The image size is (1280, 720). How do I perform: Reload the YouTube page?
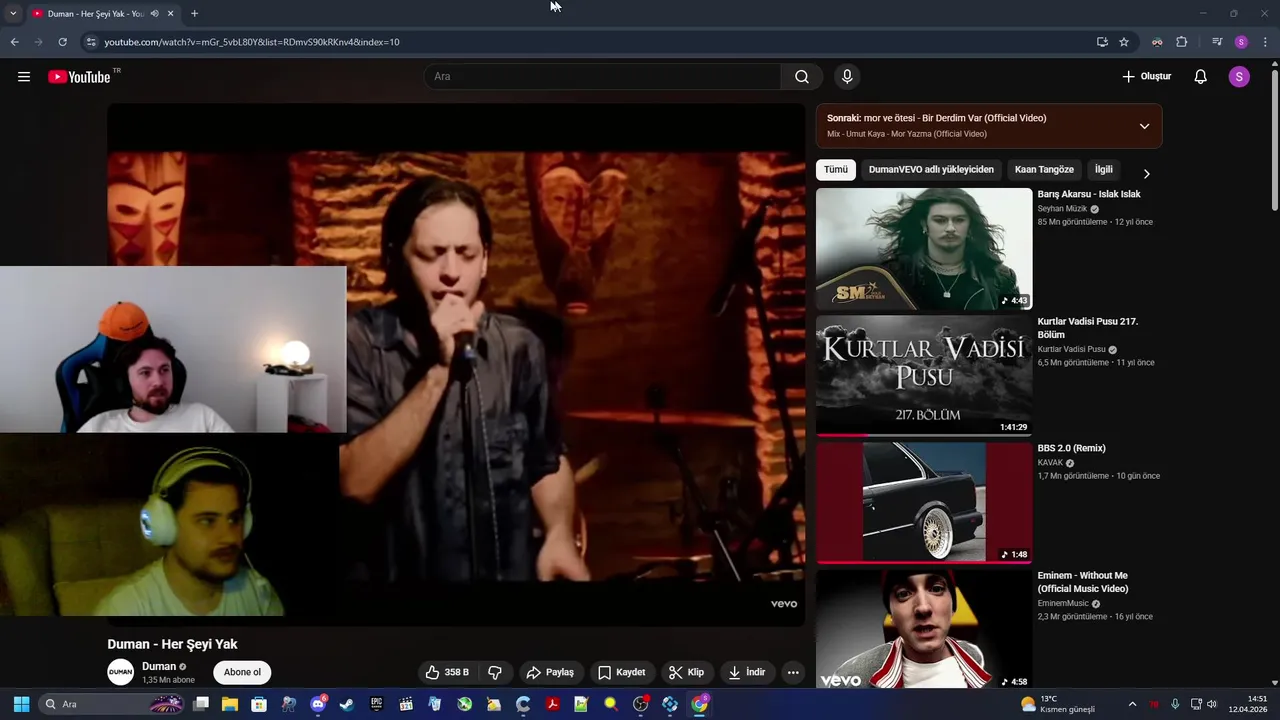62,42
